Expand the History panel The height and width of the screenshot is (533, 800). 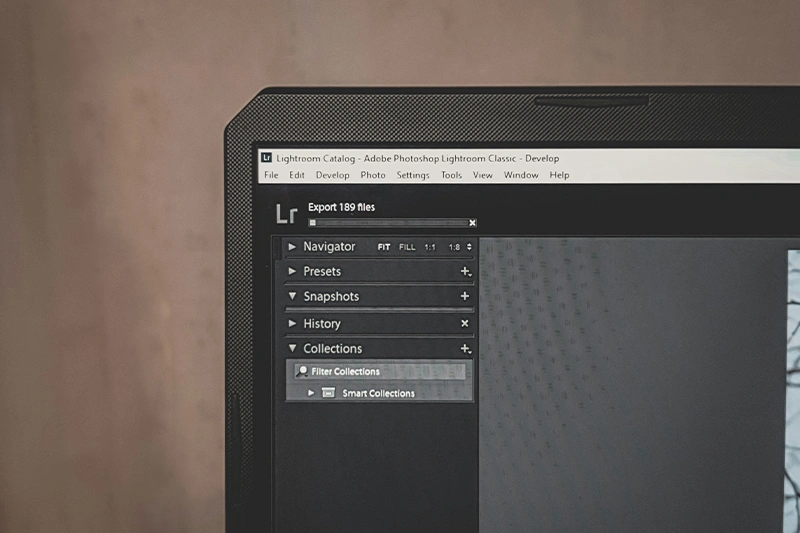pyautogui.click(x=292, y=323)
